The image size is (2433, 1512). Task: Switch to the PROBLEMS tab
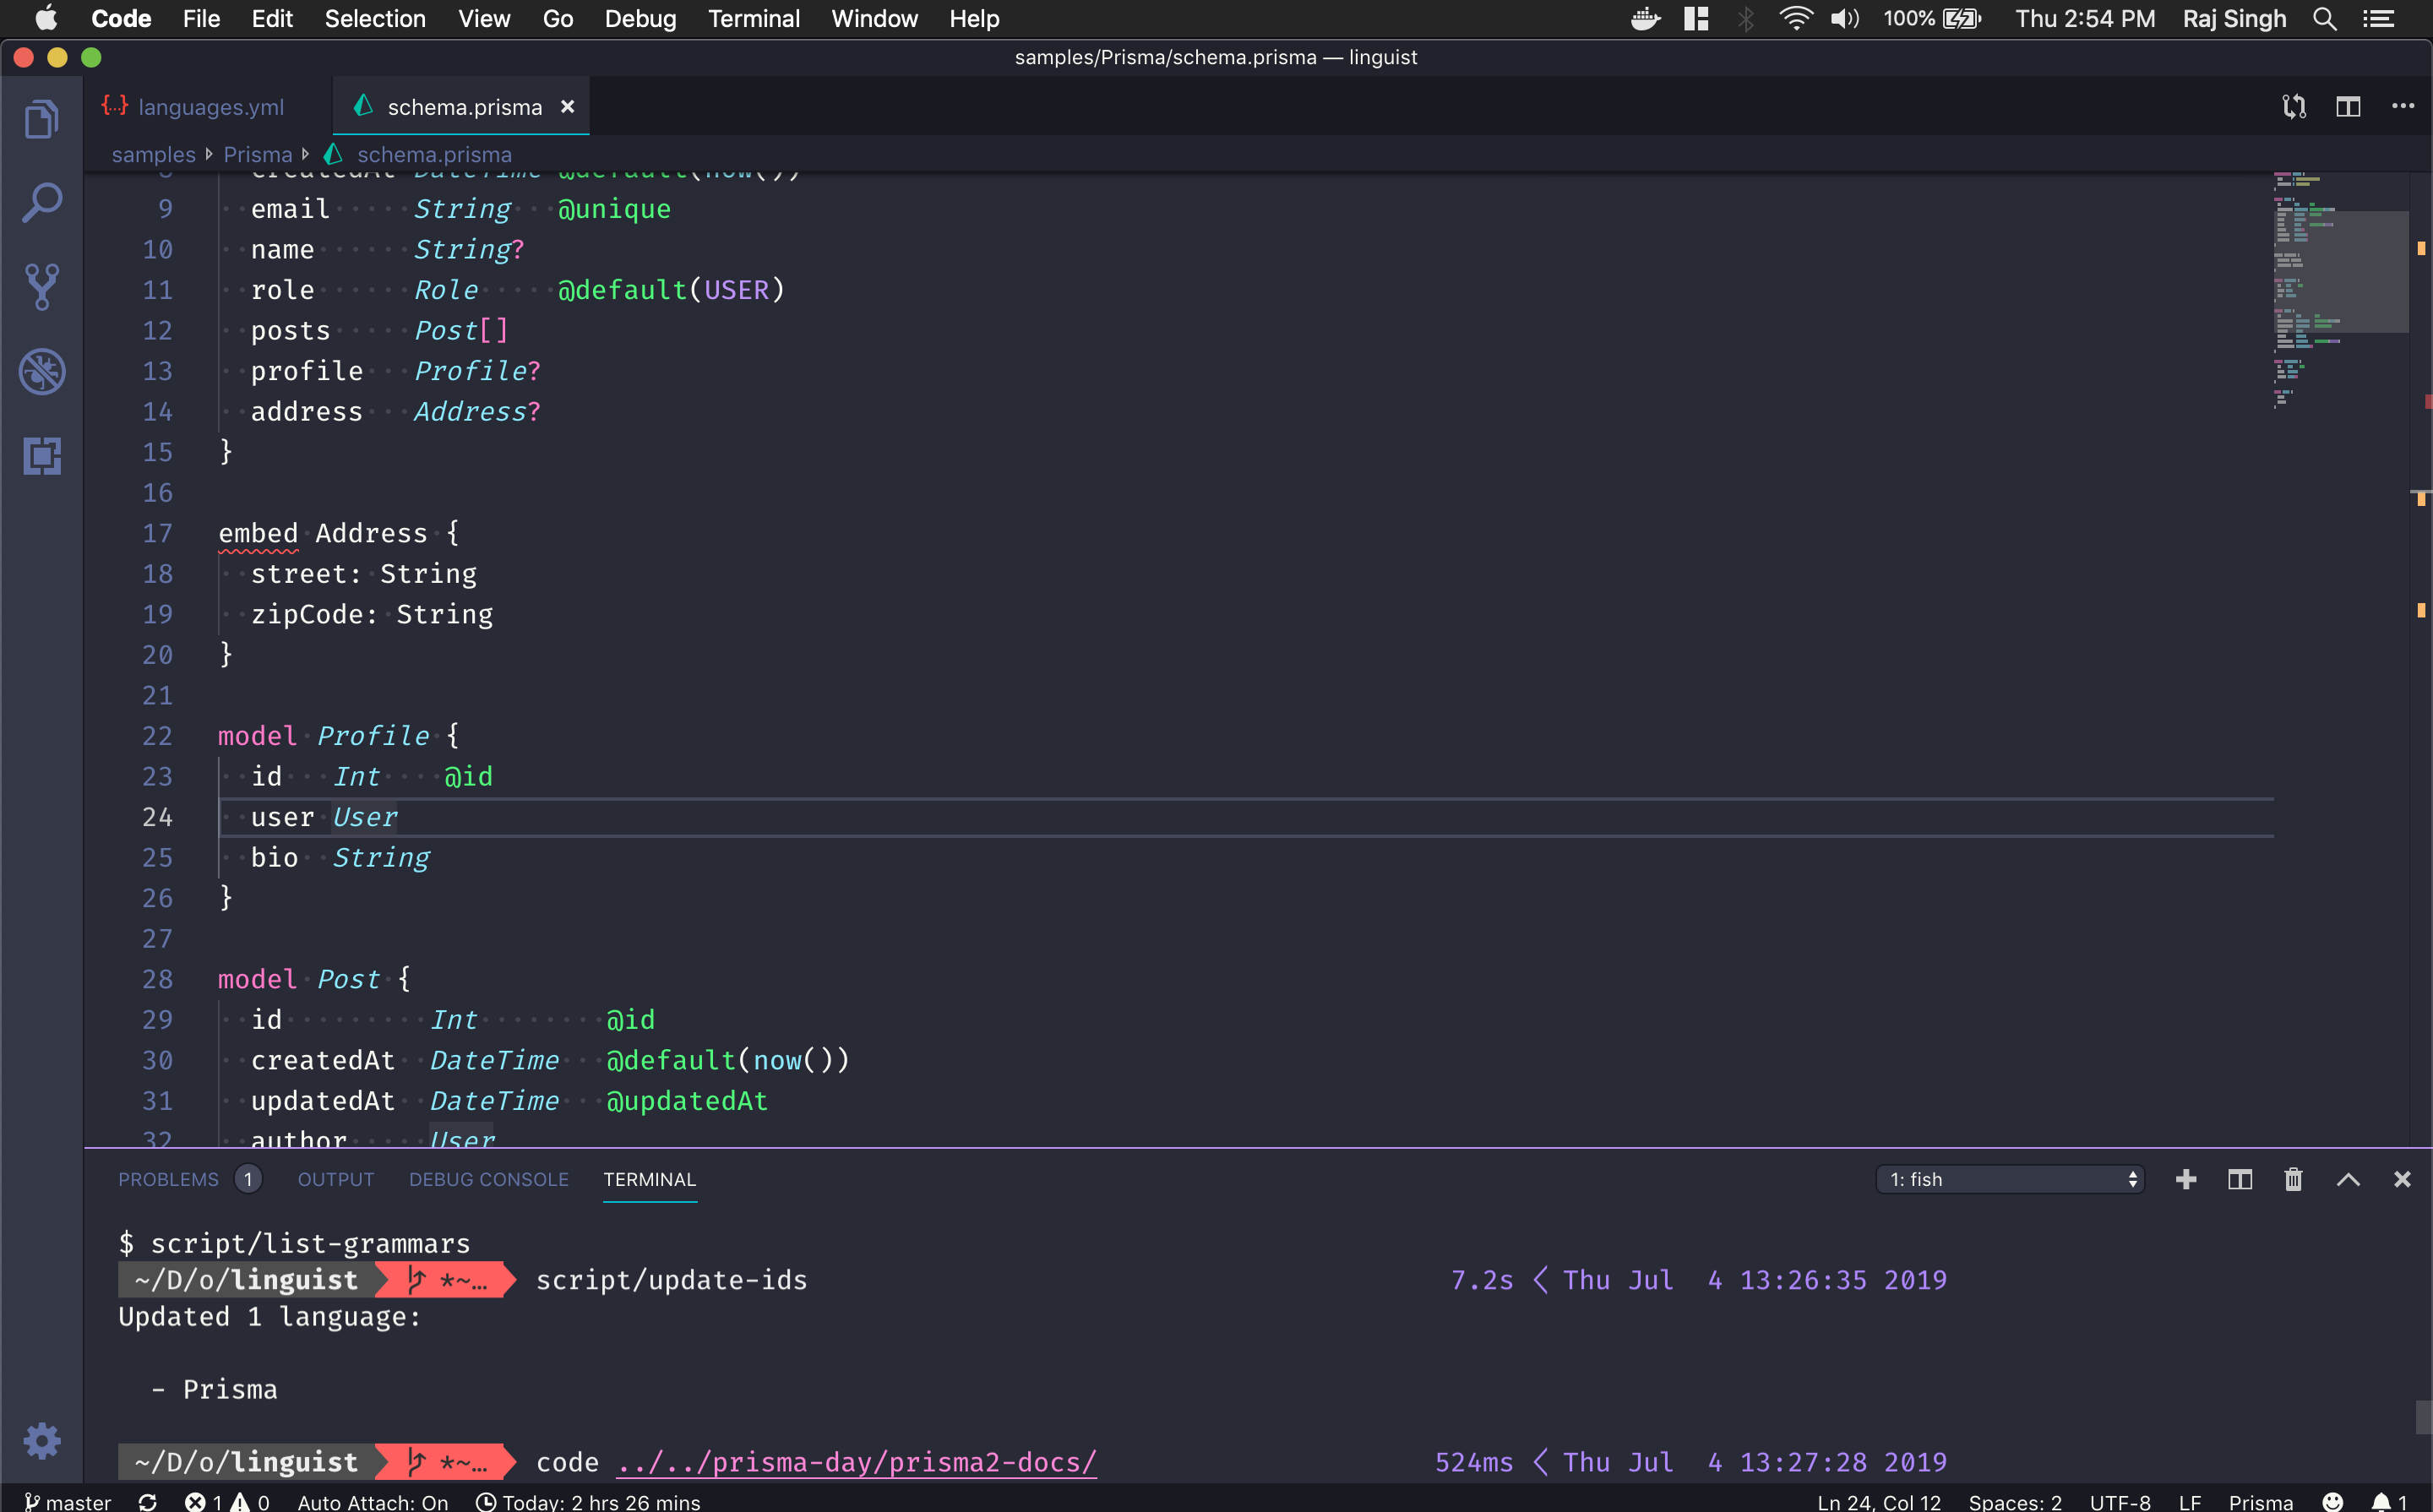click(170, 1179)
